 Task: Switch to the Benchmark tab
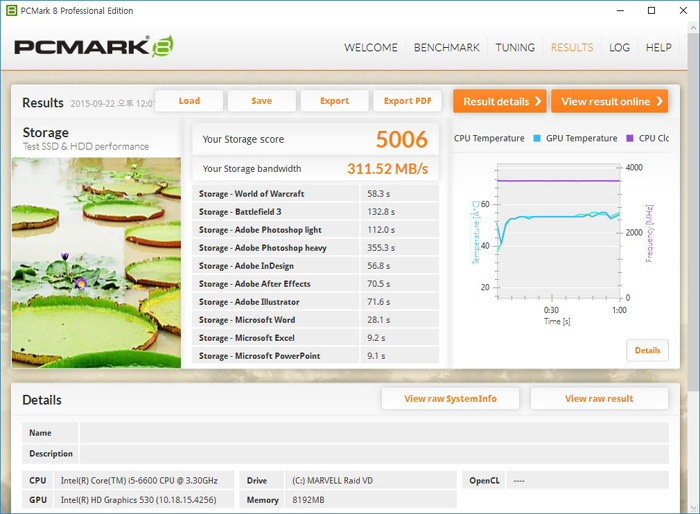446,47
